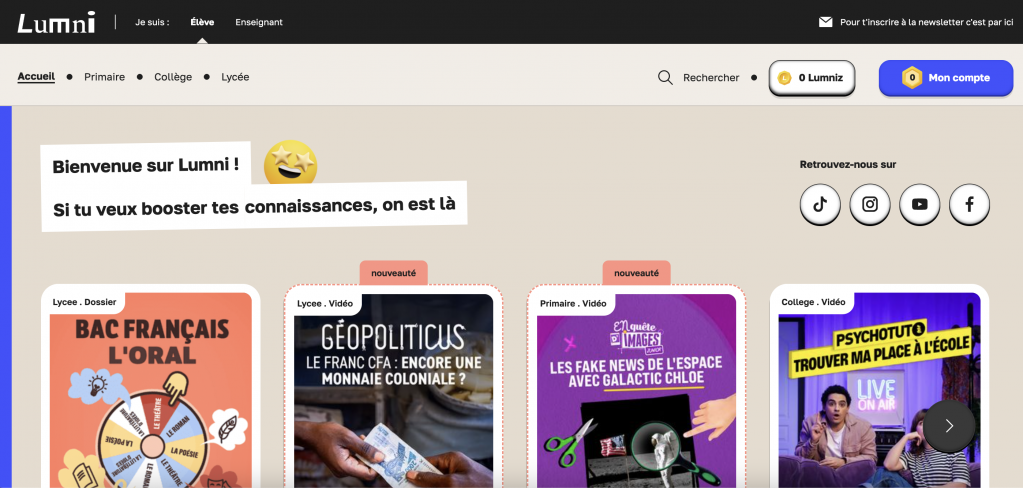Open Lumni's Instagram page
The height and width of the screenshot is (488, 1023).
(x=870, y=205)
